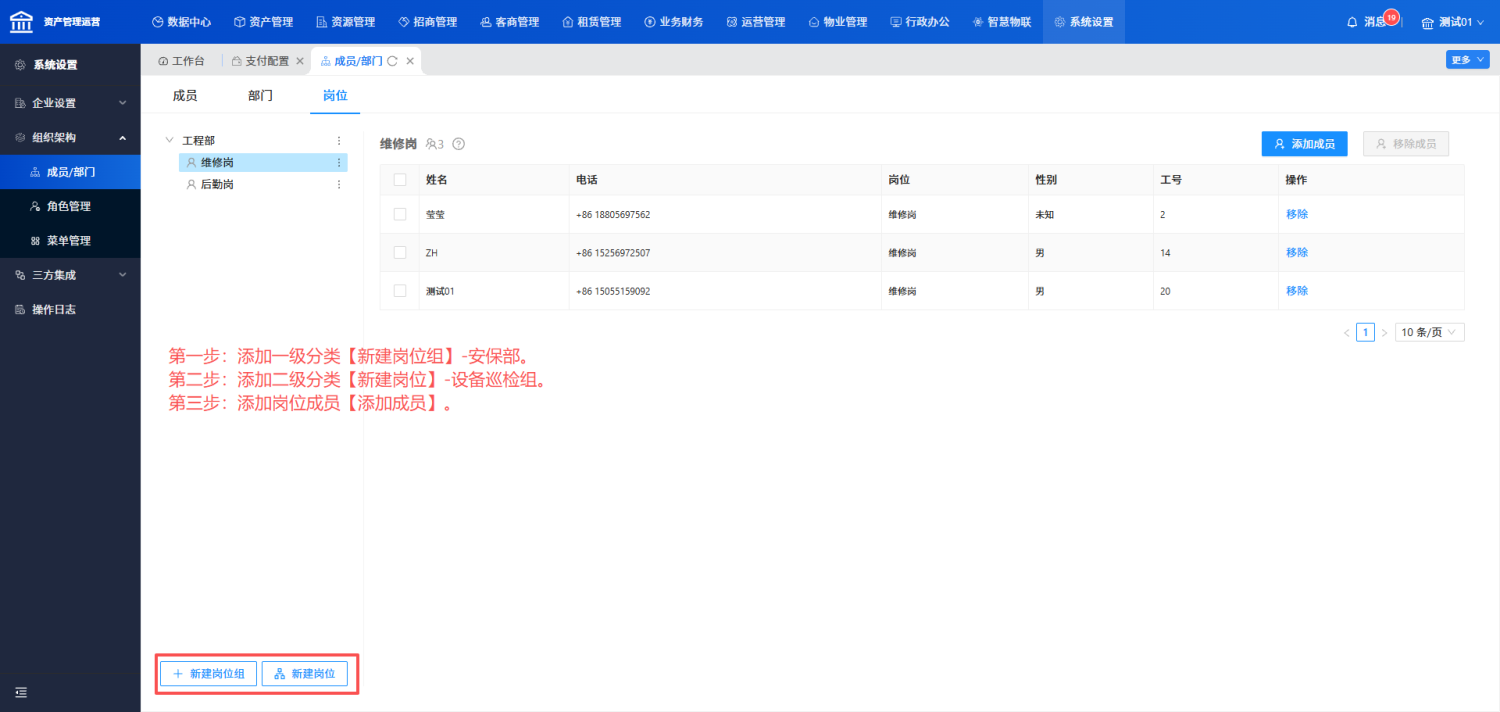Open the more options for 维修岗

(x=339, y=162)
